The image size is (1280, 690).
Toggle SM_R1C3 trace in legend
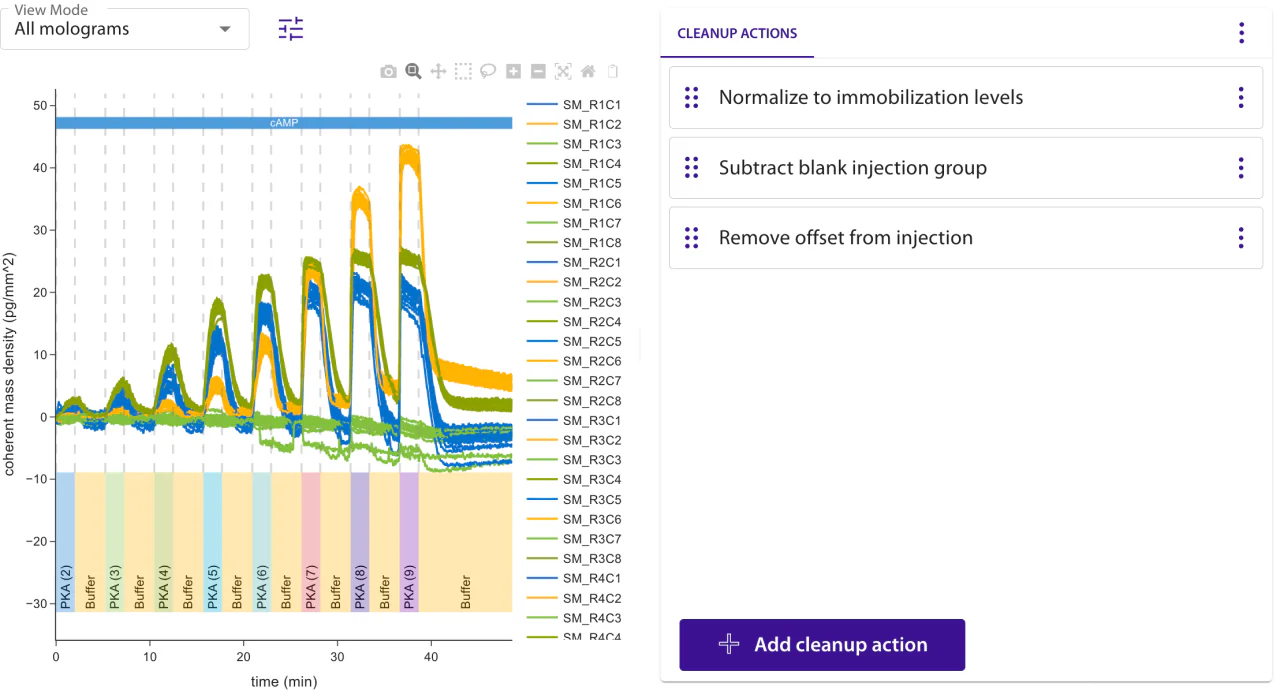[574, 144]
